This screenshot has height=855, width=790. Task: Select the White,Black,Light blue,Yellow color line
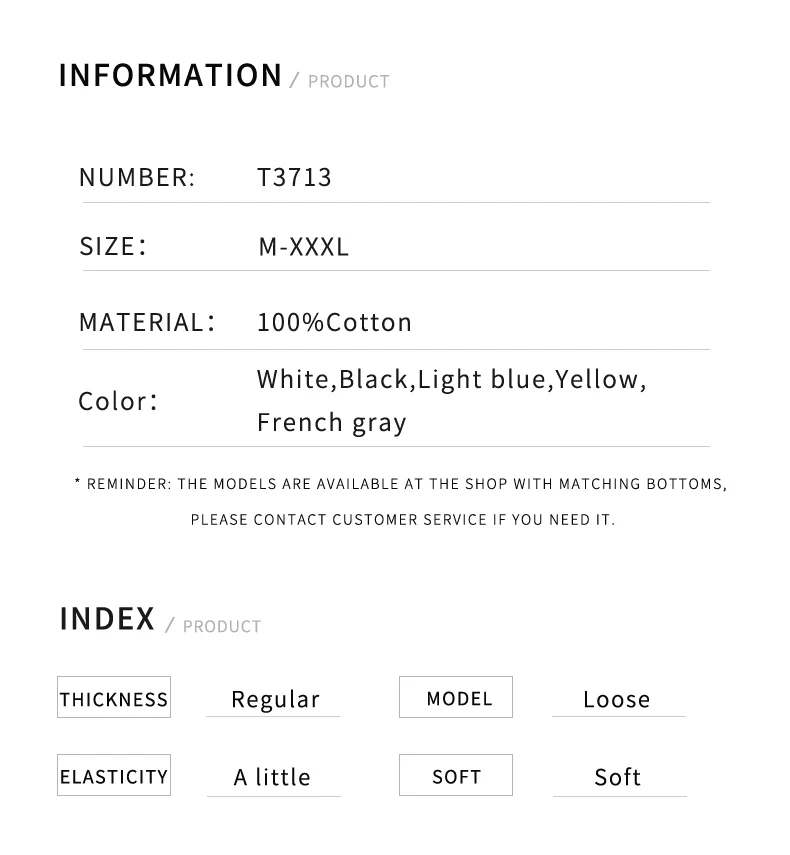(451, 380)
